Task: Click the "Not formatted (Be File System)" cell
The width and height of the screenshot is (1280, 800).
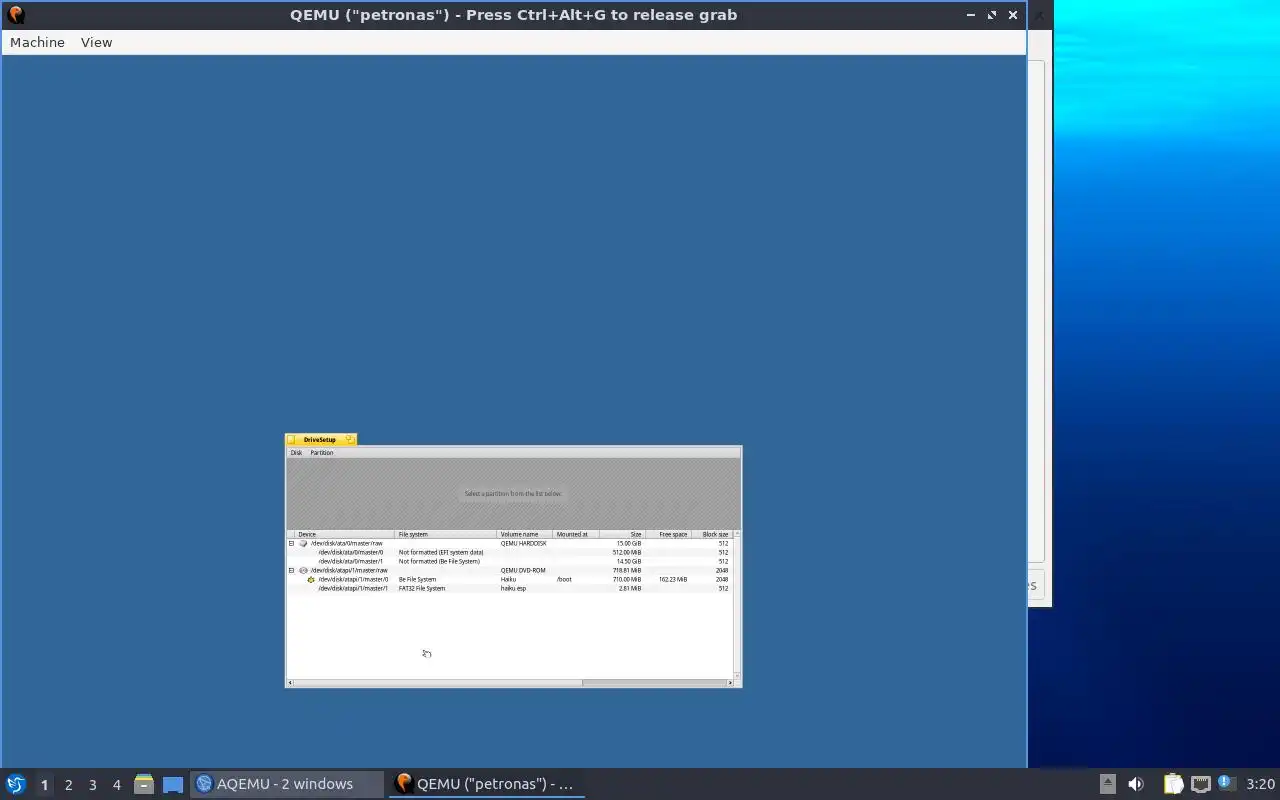Action: tap(439, 561)
